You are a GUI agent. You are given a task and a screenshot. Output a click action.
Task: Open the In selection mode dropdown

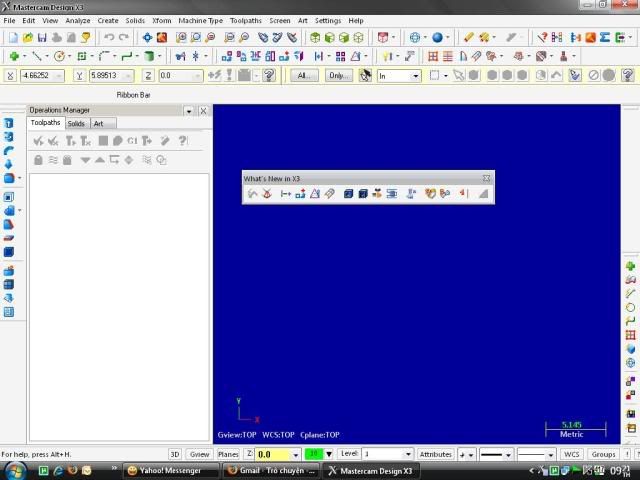[x=416, y=76]
